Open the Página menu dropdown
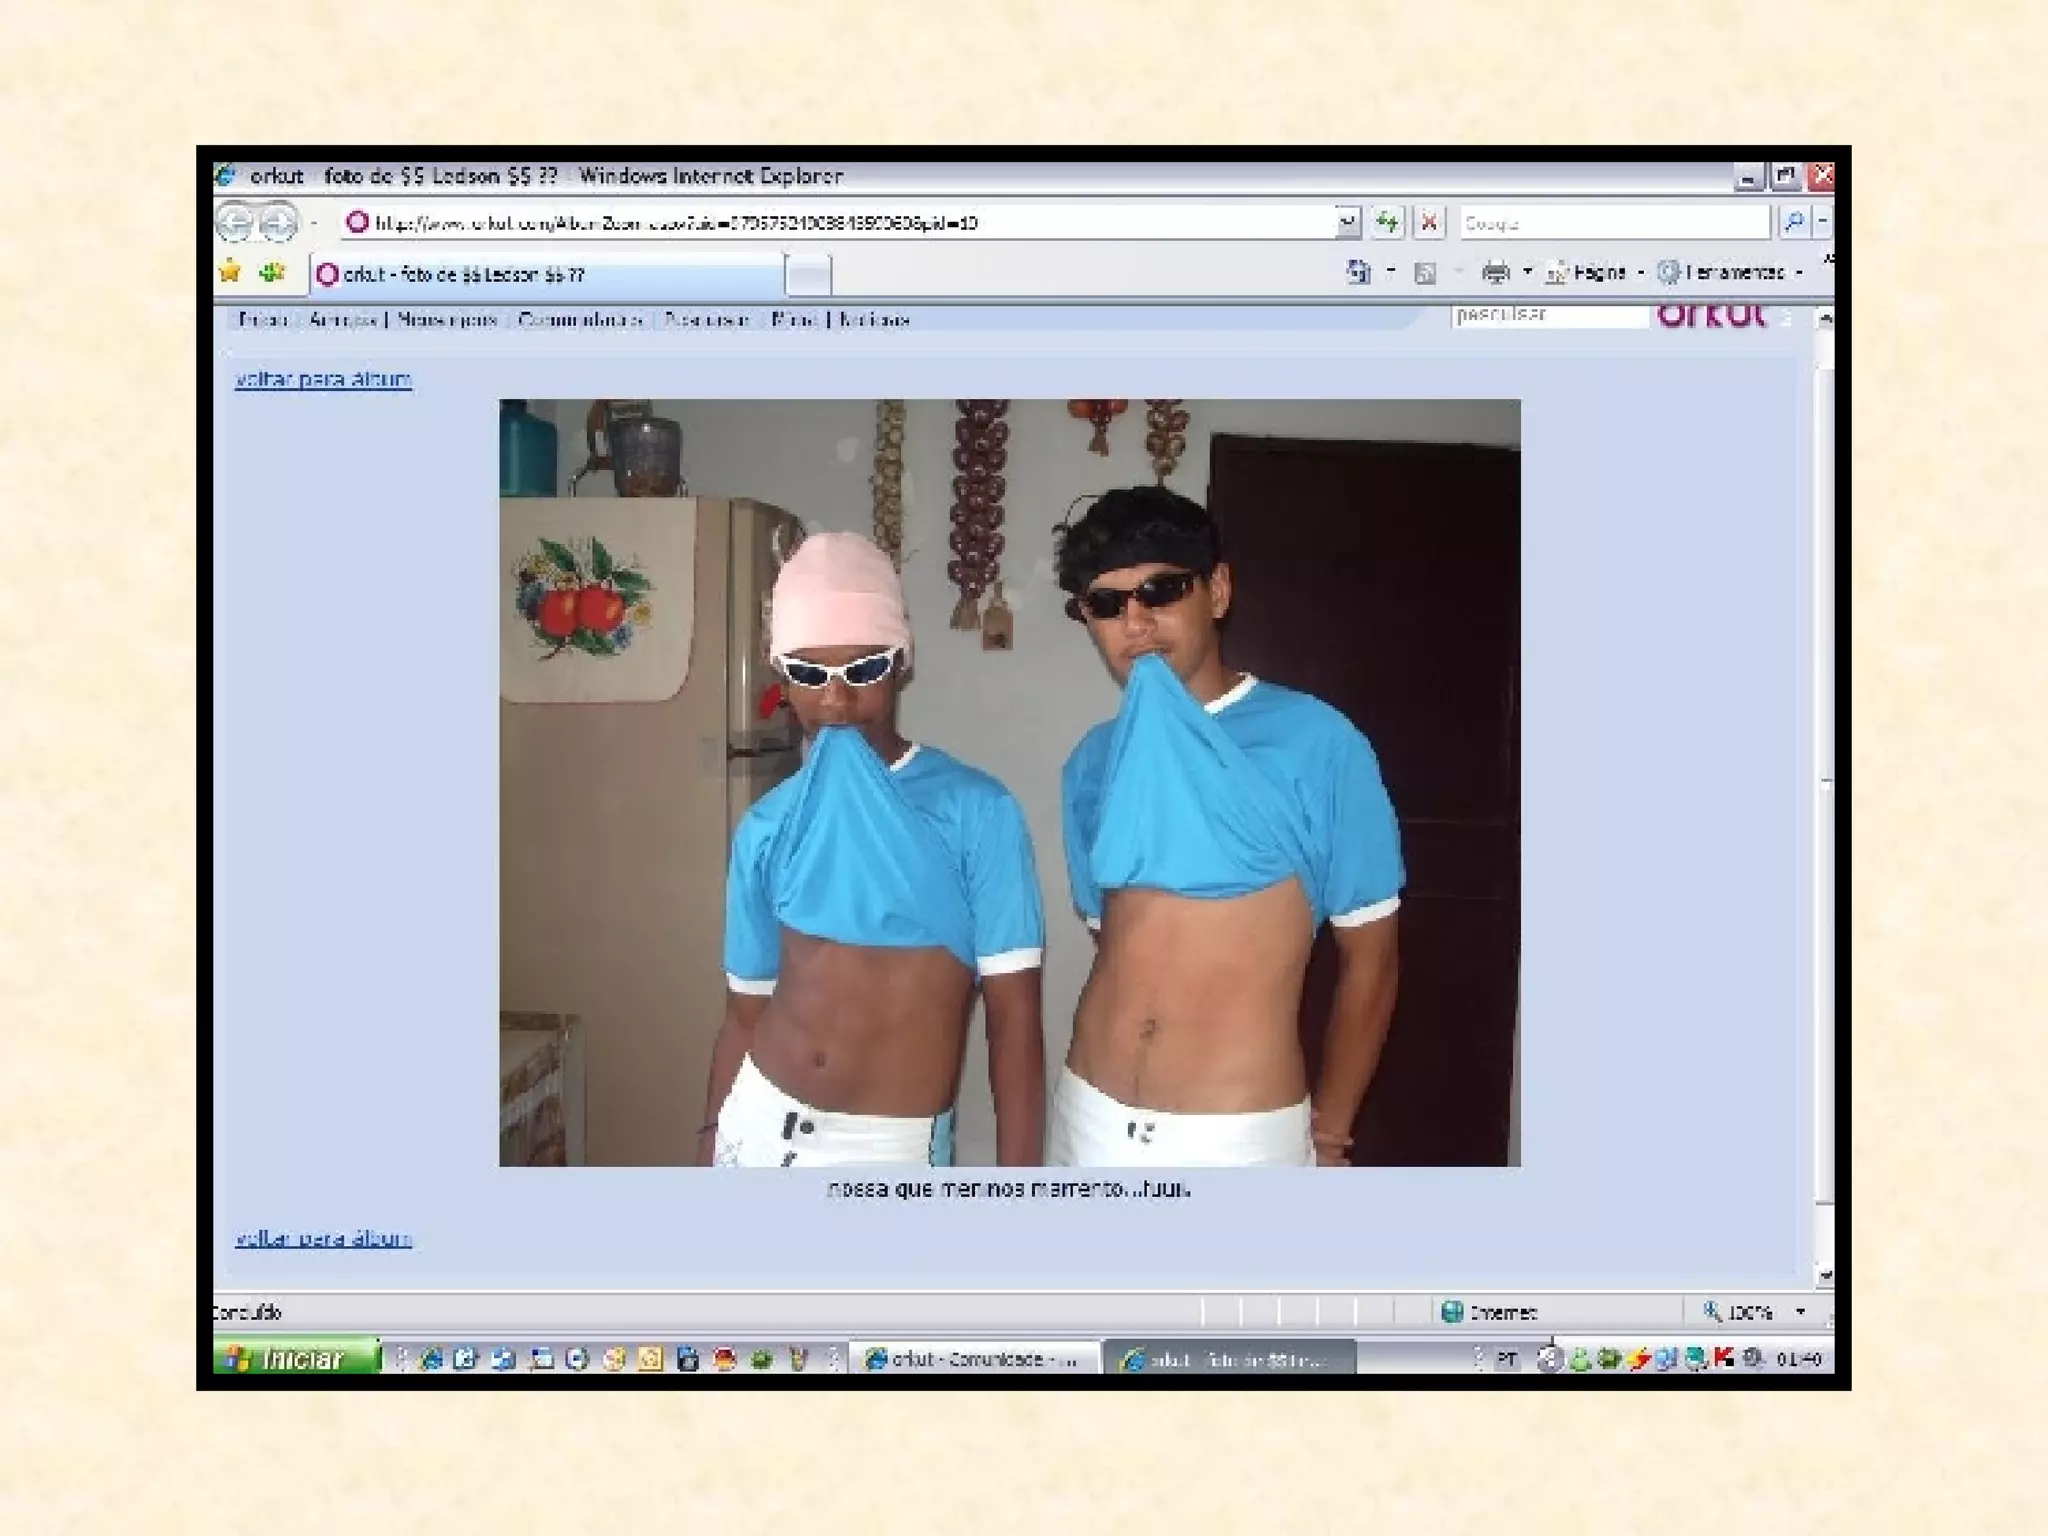This screenshot has width=2048, height=1536. point(1598,272)
